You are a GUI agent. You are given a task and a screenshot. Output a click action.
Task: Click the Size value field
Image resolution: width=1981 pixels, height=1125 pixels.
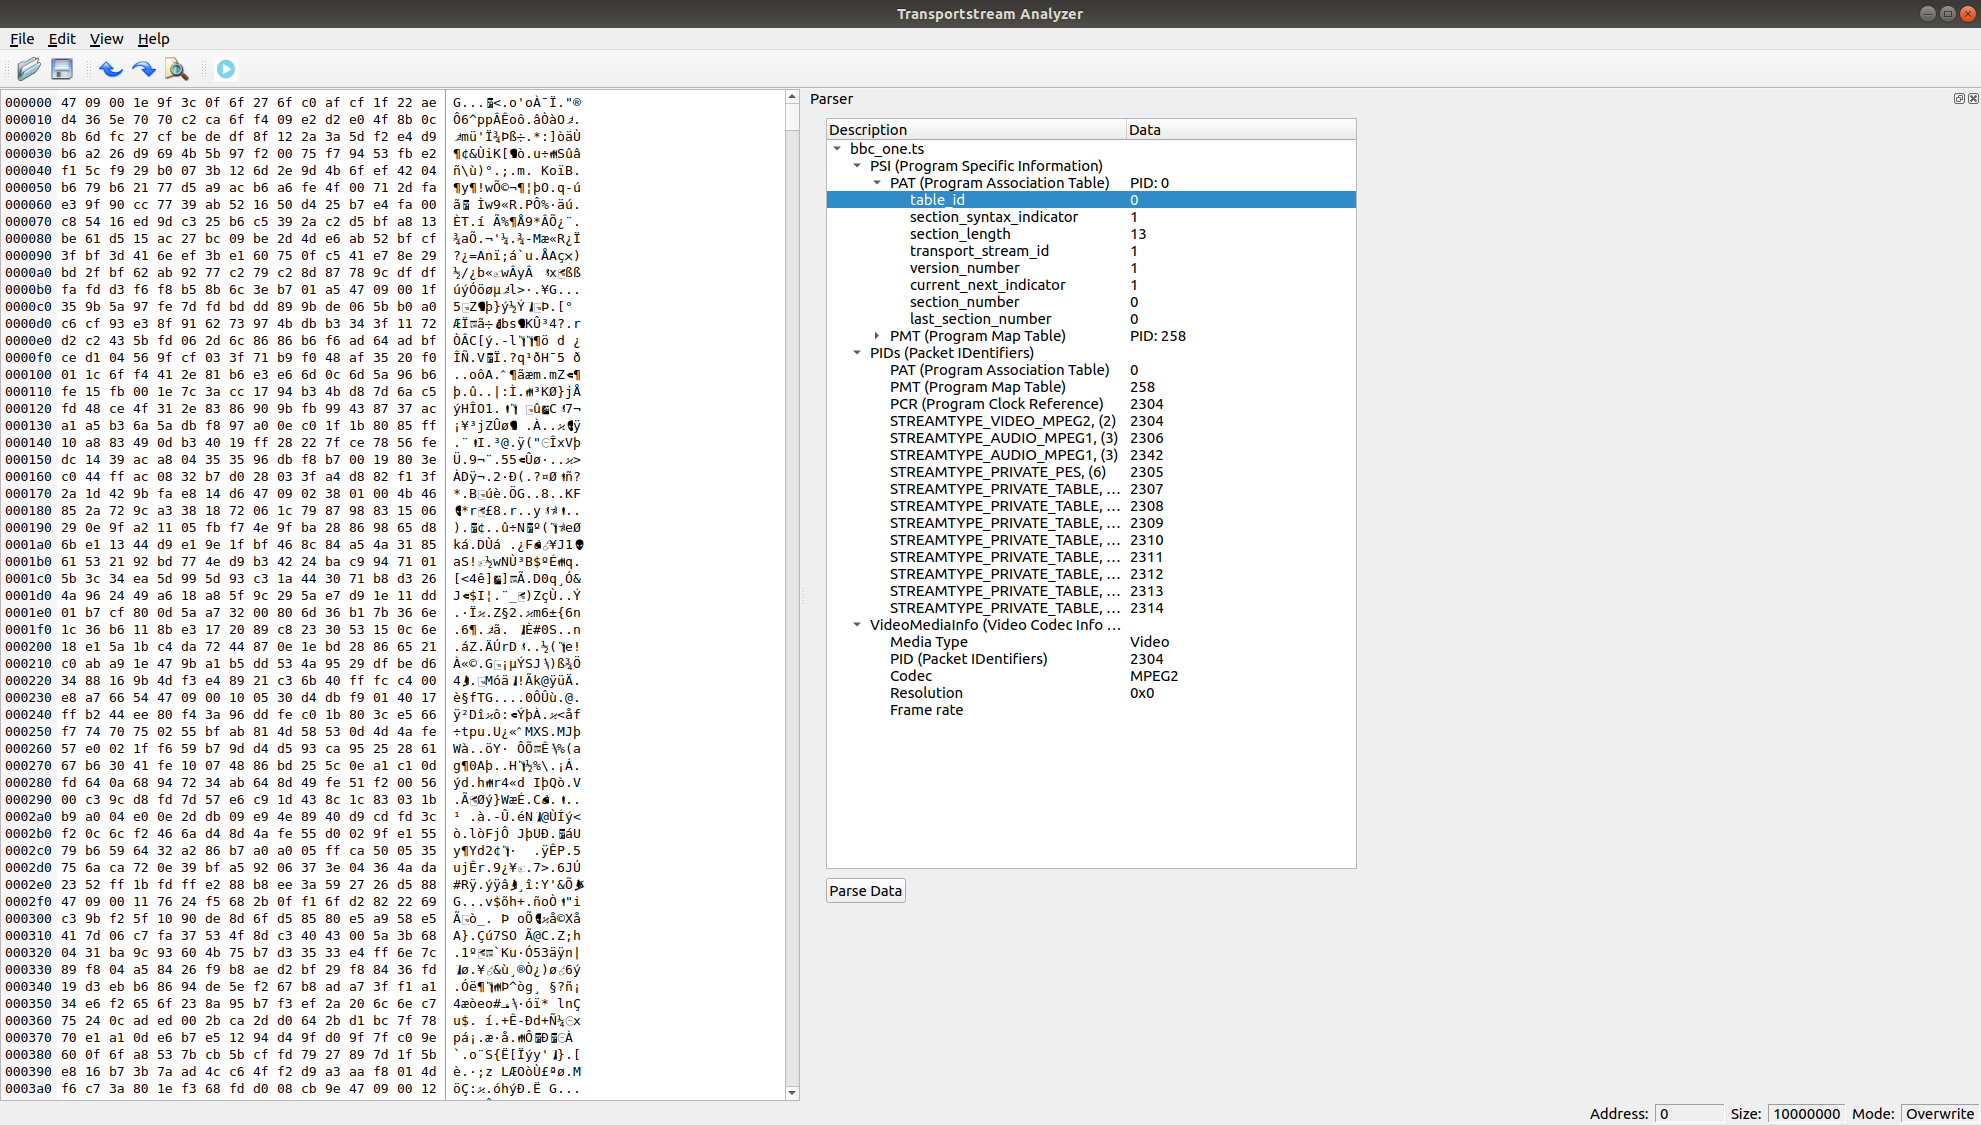coord(1806,1113)
